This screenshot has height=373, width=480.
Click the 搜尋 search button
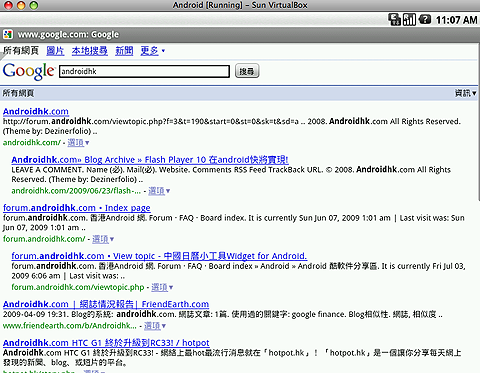click(x=247, y=71)
